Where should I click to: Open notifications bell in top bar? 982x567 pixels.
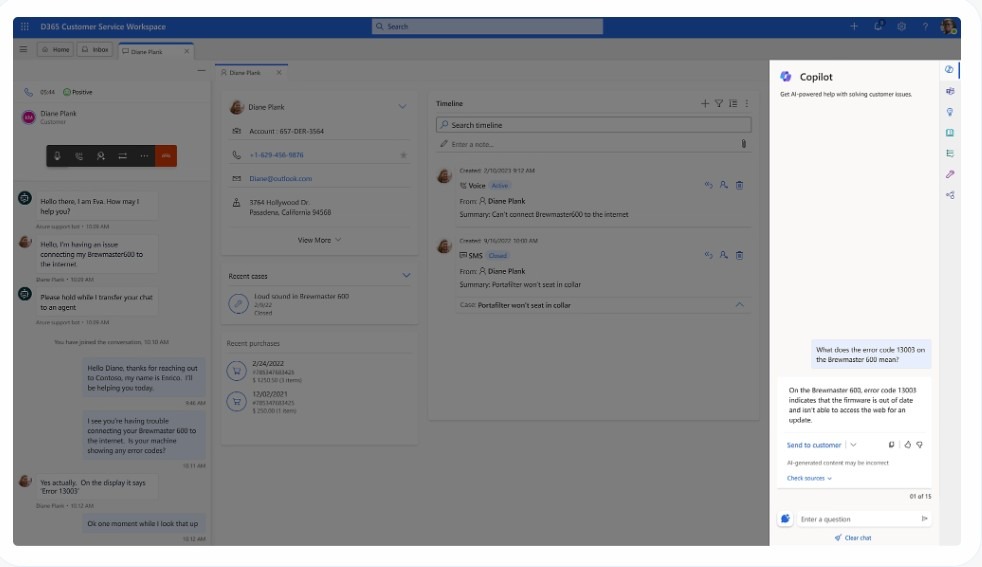pyautogui.click(x=878, y=26)
